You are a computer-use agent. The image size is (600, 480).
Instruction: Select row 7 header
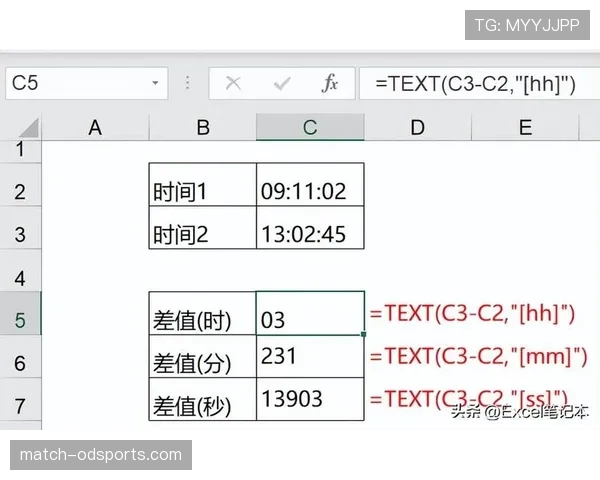pos(20,400)
